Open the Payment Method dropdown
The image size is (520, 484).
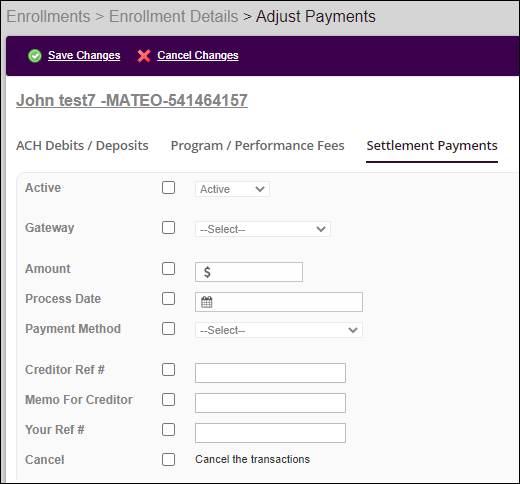tap(279, 330)
